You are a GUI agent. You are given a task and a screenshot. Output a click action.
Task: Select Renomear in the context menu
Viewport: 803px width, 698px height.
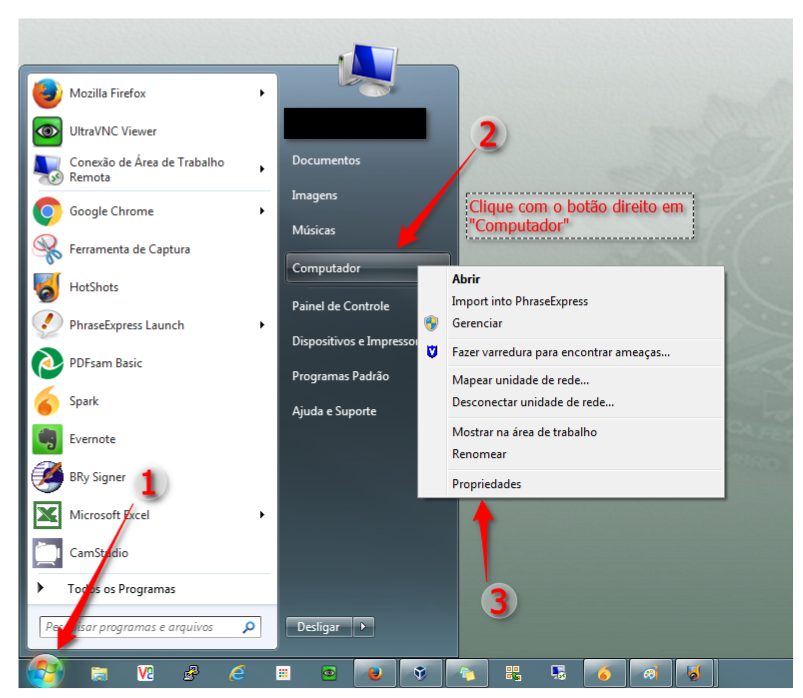pos(571,454)
